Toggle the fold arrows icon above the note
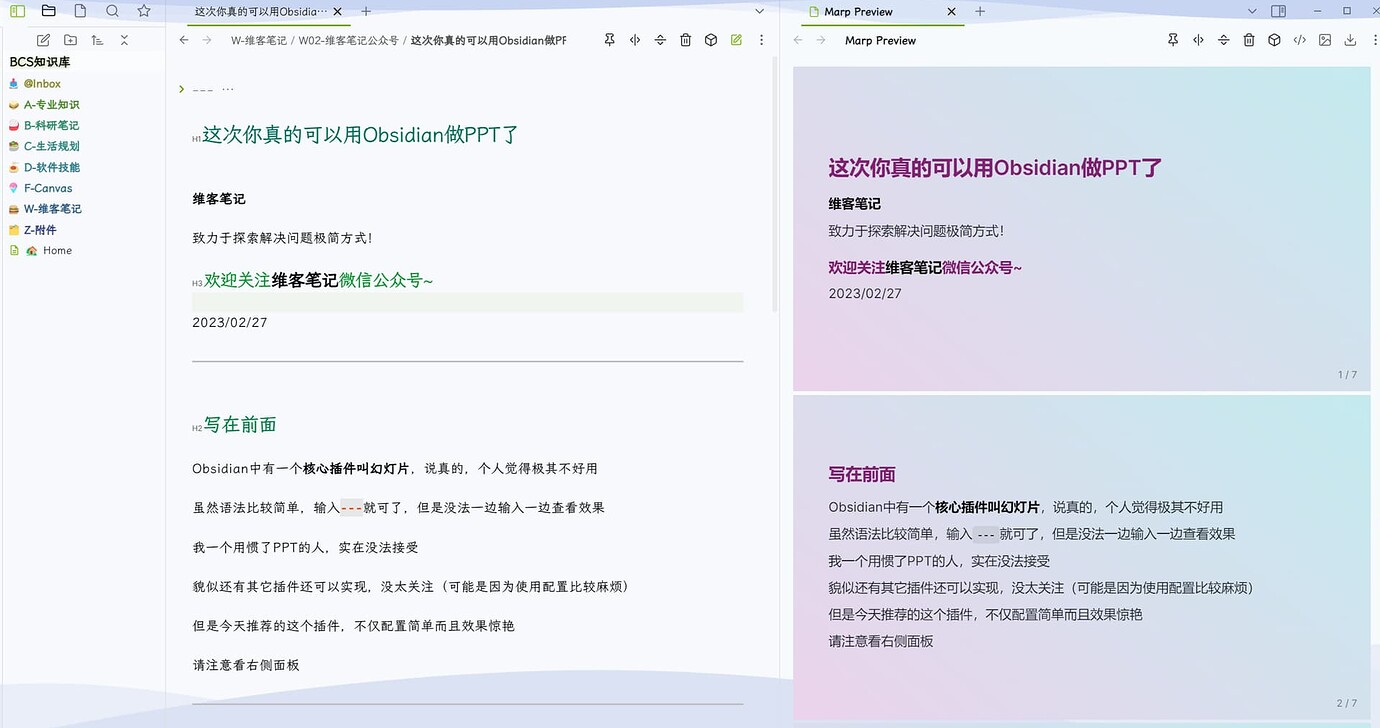The image size is (1380, 728). click(x=659, y=40)
